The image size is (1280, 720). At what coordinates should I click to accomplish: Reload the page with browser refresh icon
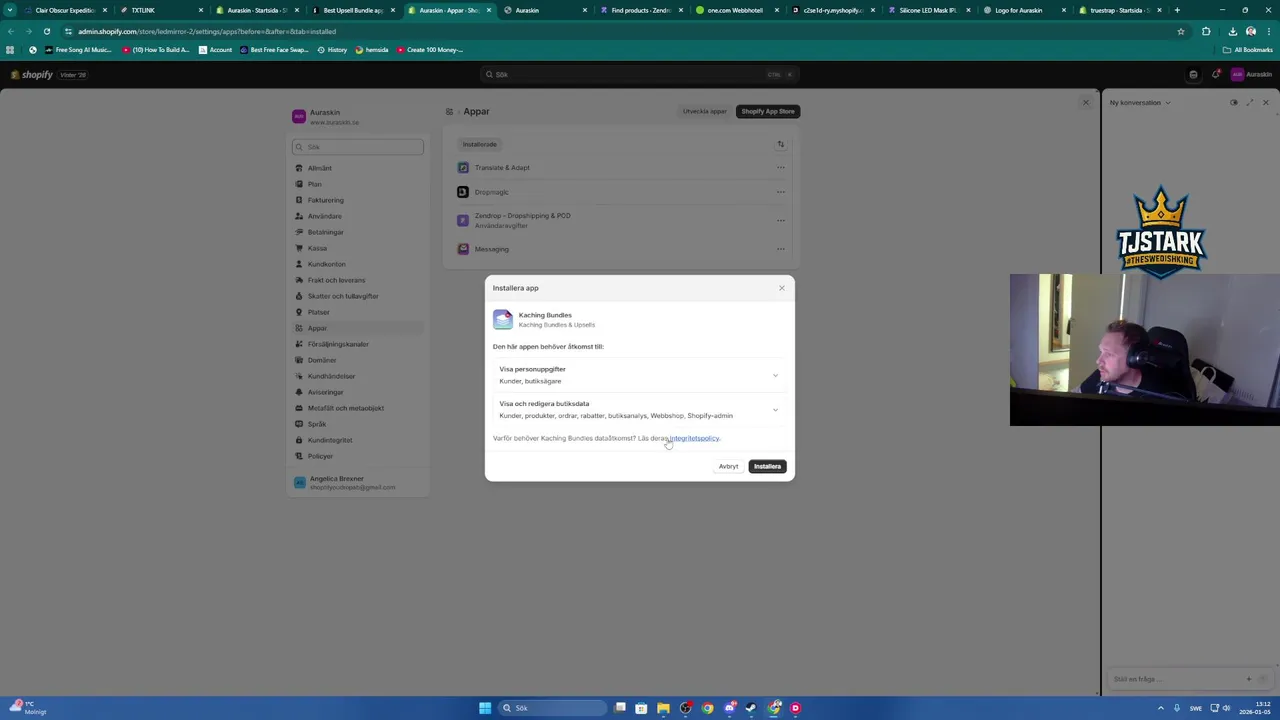click(46, 31)
